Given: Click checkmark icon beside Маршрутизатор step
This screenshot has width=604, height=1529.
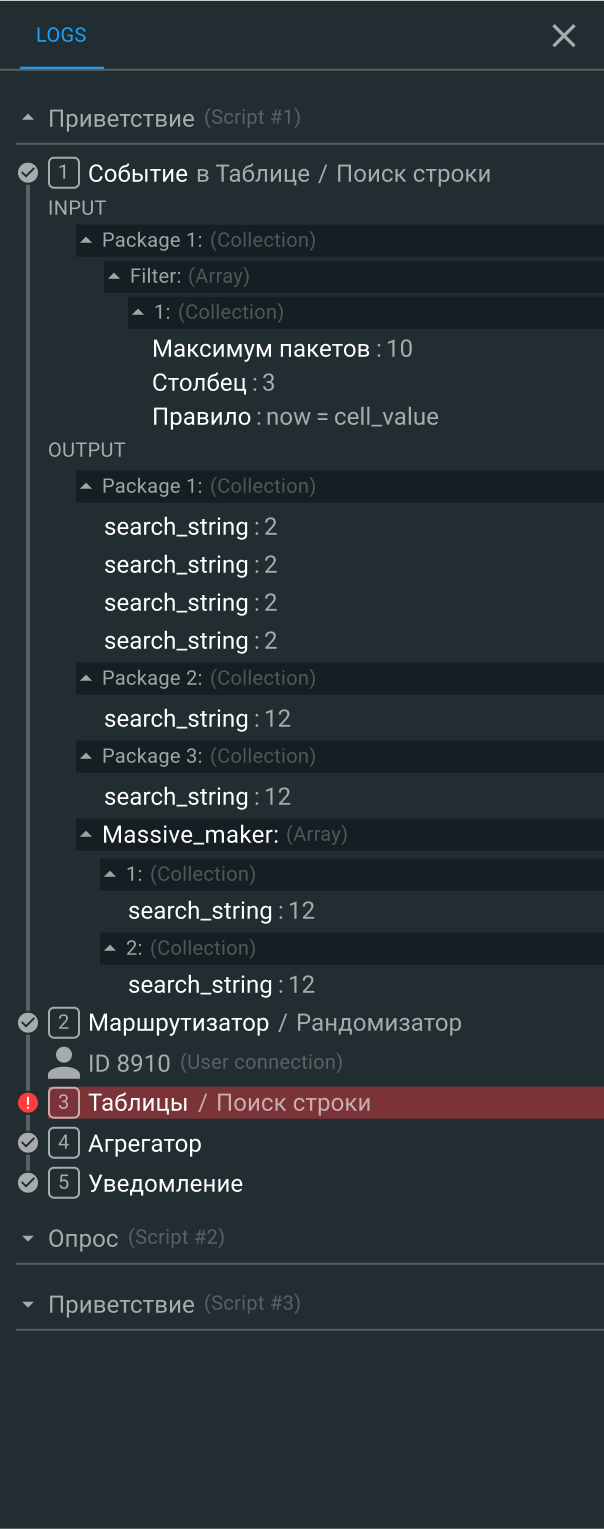Looking at the screenshot, I should tap(28, 1023).
